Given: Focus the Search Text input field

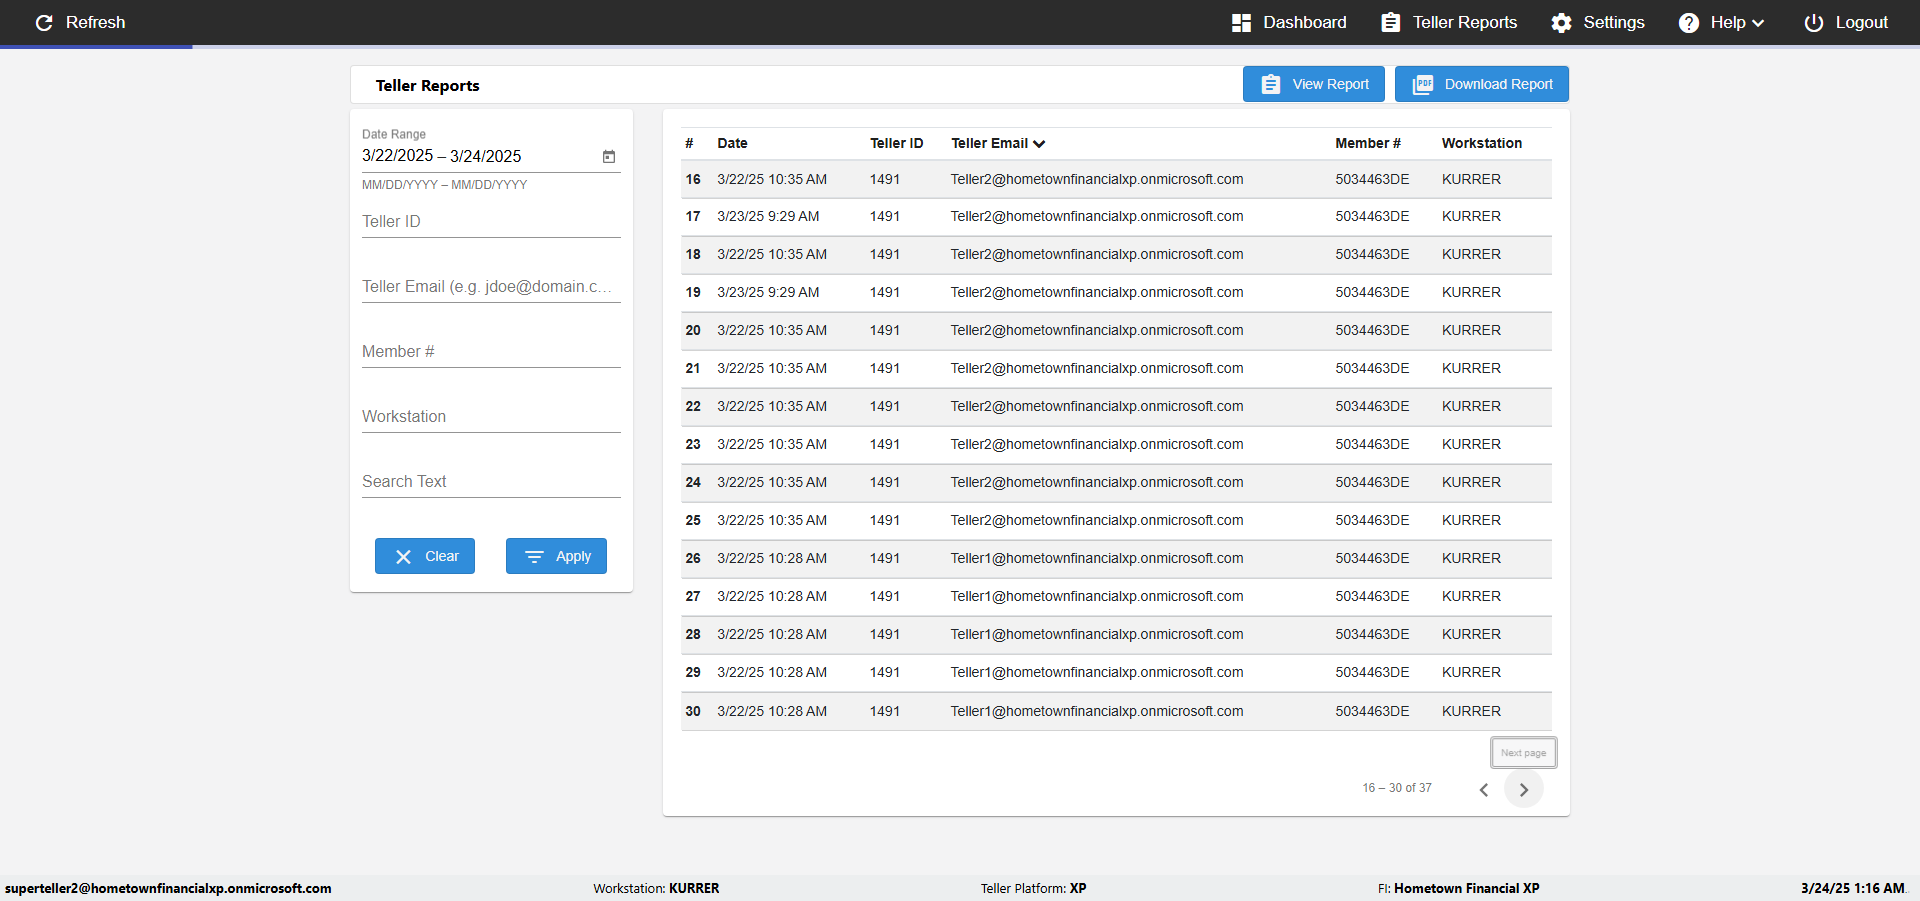Looking at the screenshot, I should (x=491, y=482).
